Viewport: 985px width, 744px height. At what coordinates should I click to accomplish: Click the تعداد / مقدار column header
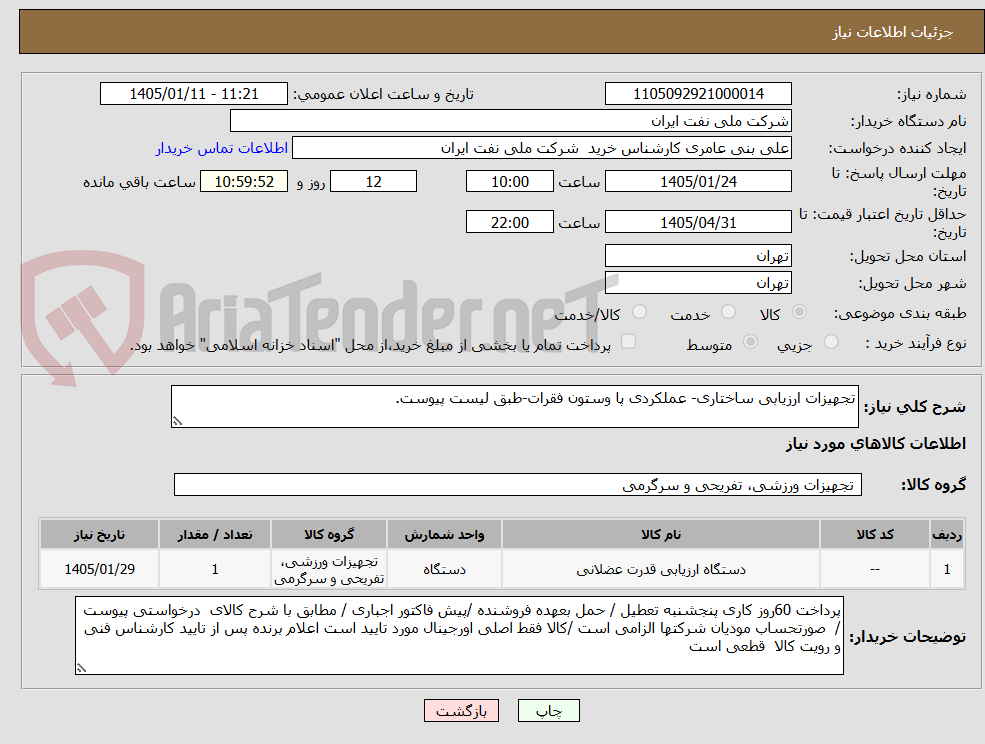click(215, 535)
